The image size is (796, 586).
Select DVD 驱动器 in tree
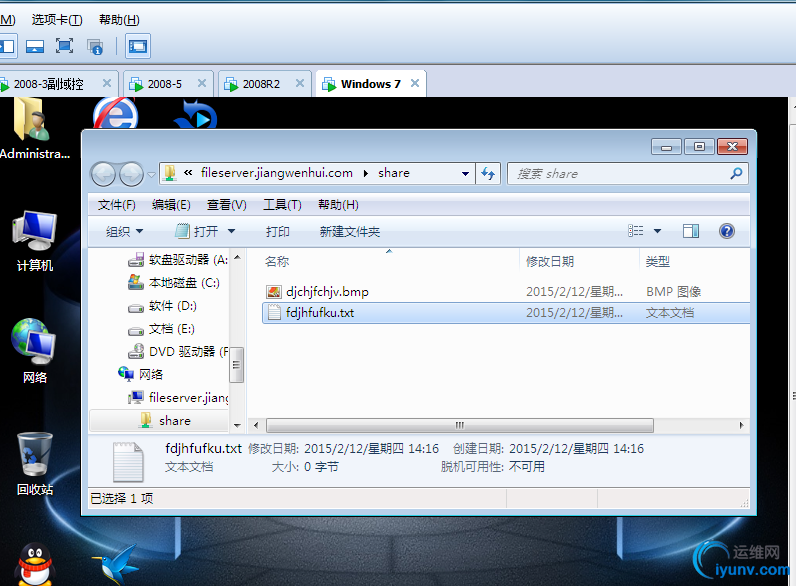178,352
